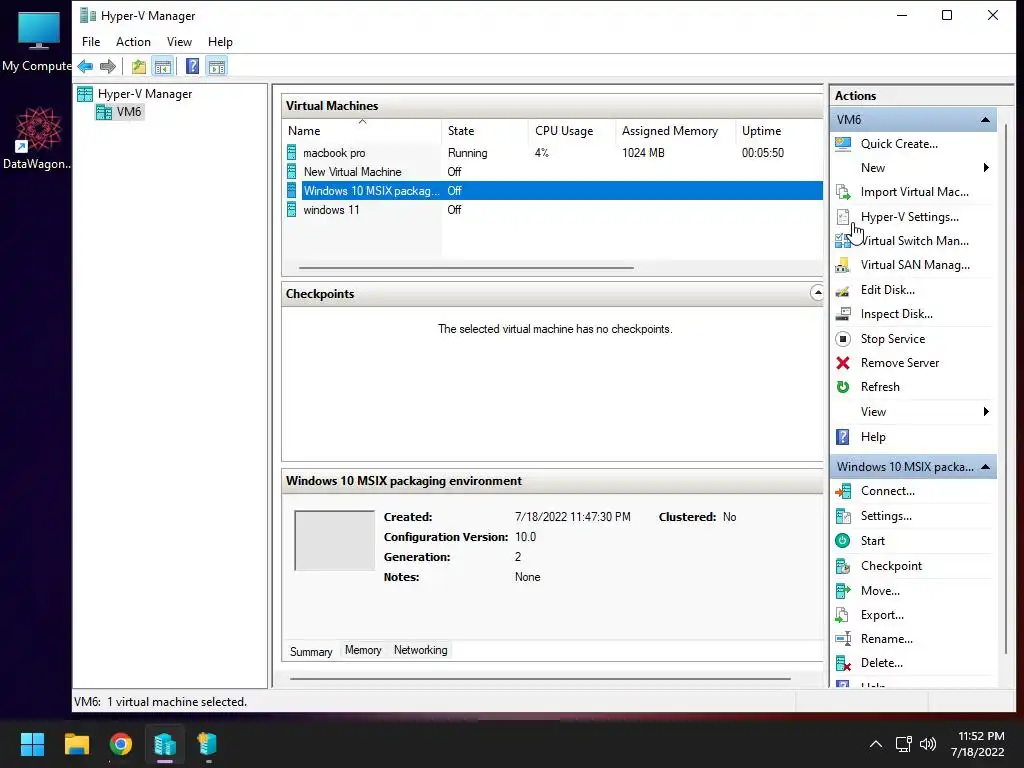The width and height of the screenshot is (1024, 768).
Task: Switch to the Memory tab
Action: click(363, 650)
